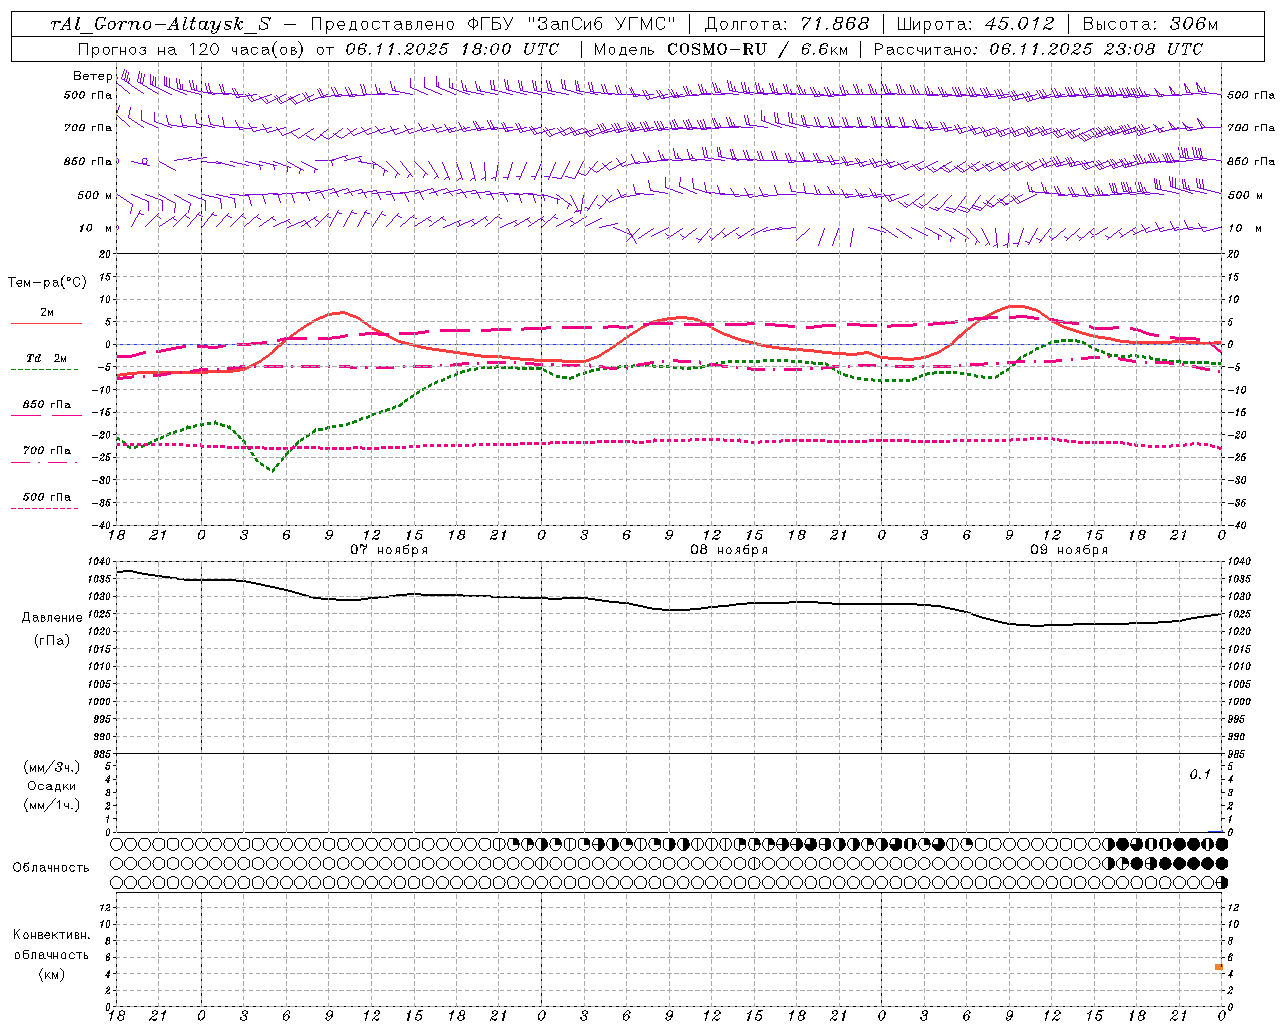This screenshot has height=1024, width=1280.
Task: Click the Широта: 45.012 latitude value
Action: coord(975,24)
